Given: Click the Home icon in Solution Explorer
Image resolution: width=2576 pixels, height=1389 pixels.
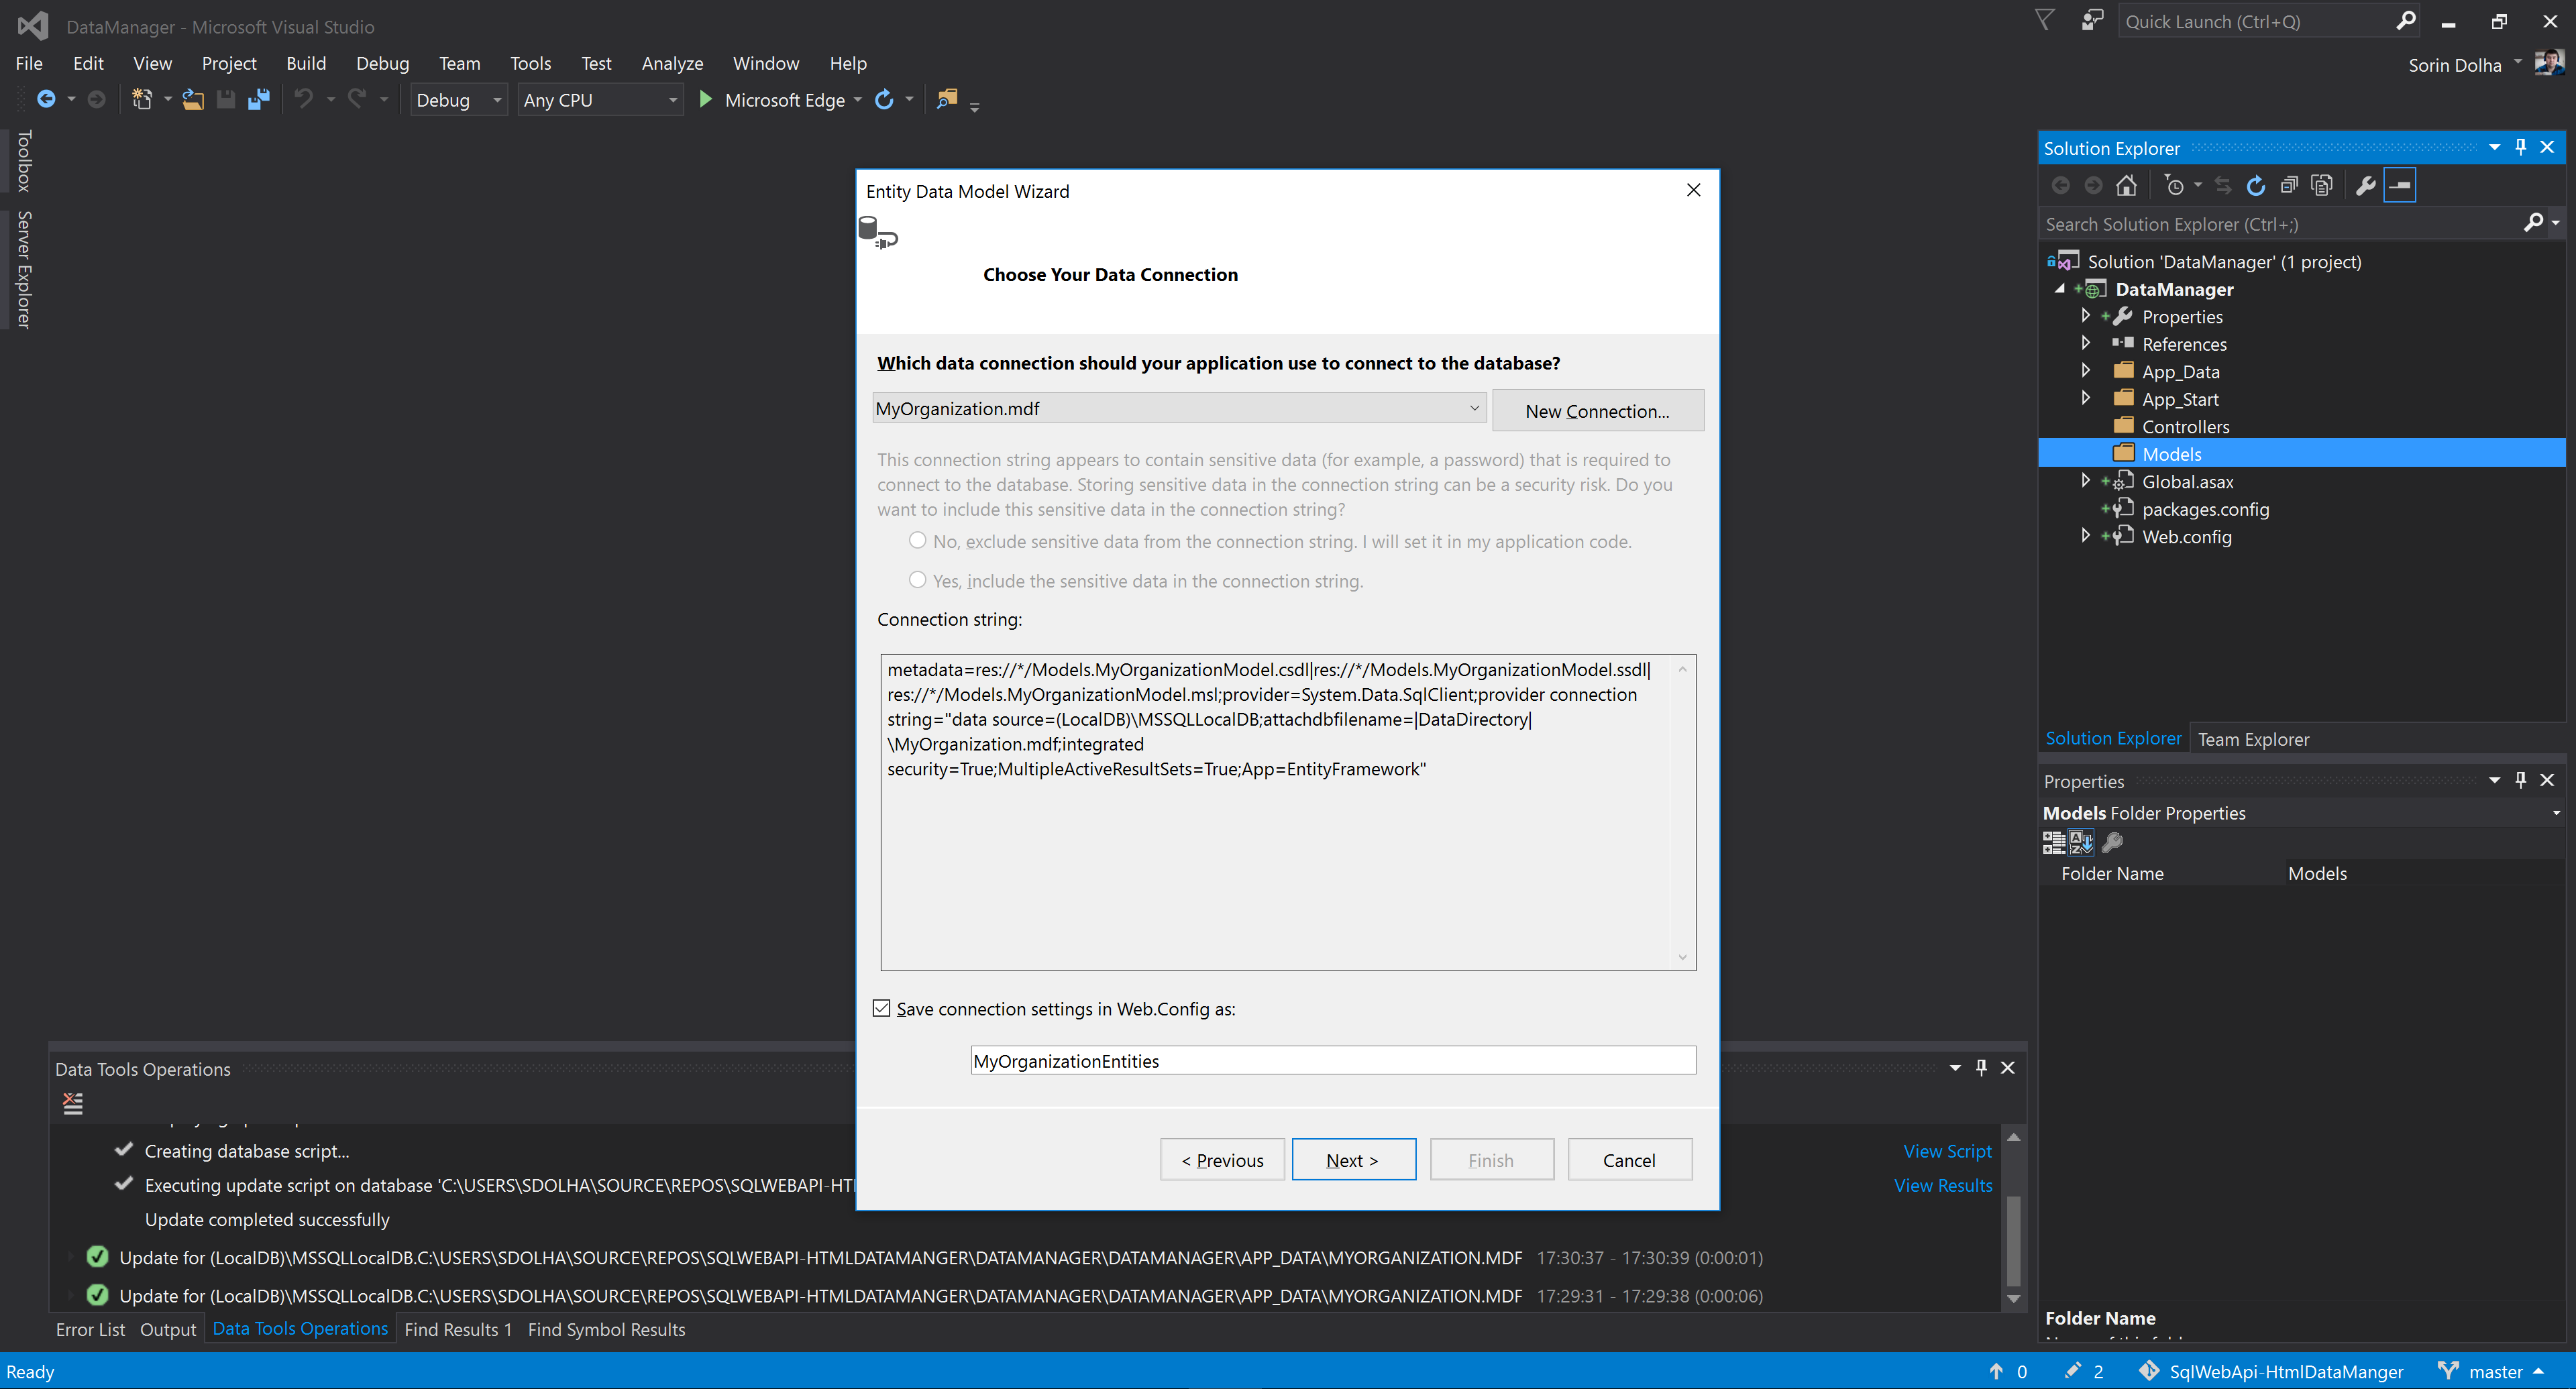Looking at the screenshot, I should tap(2126, 185).
